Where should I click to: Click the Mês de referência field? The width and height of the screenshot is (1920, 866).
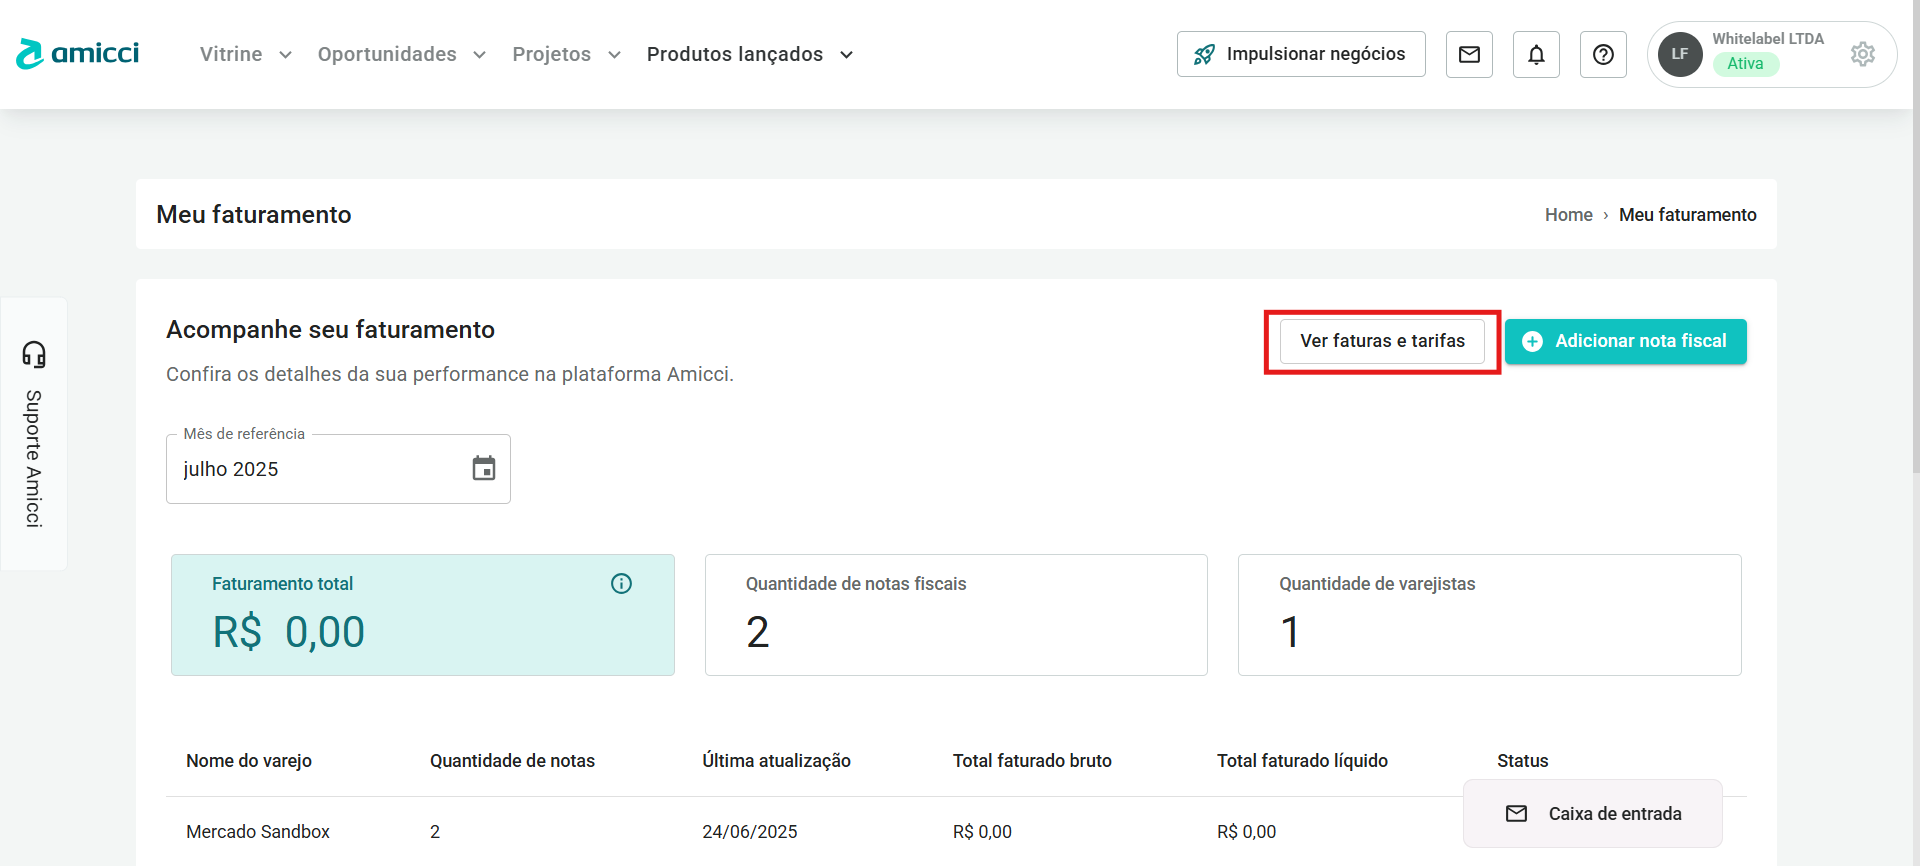click(320, 469)
